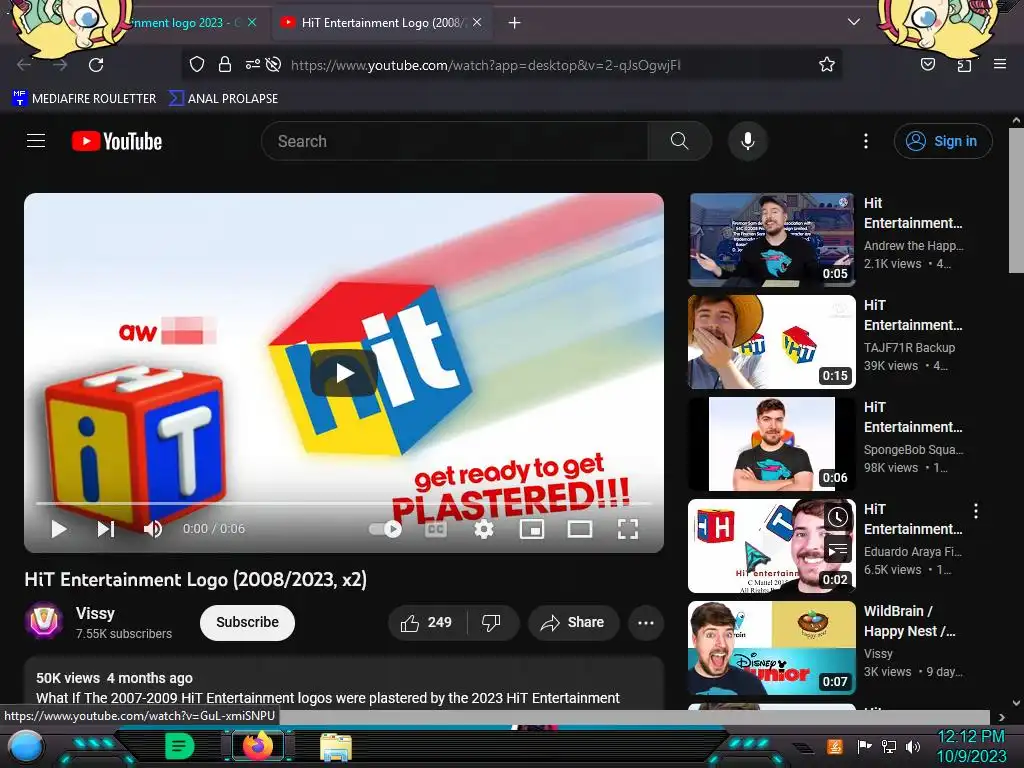1024x768 pixels.
Task: Open Eduardo Araya Fi... video title
Action: click(913, 519)
